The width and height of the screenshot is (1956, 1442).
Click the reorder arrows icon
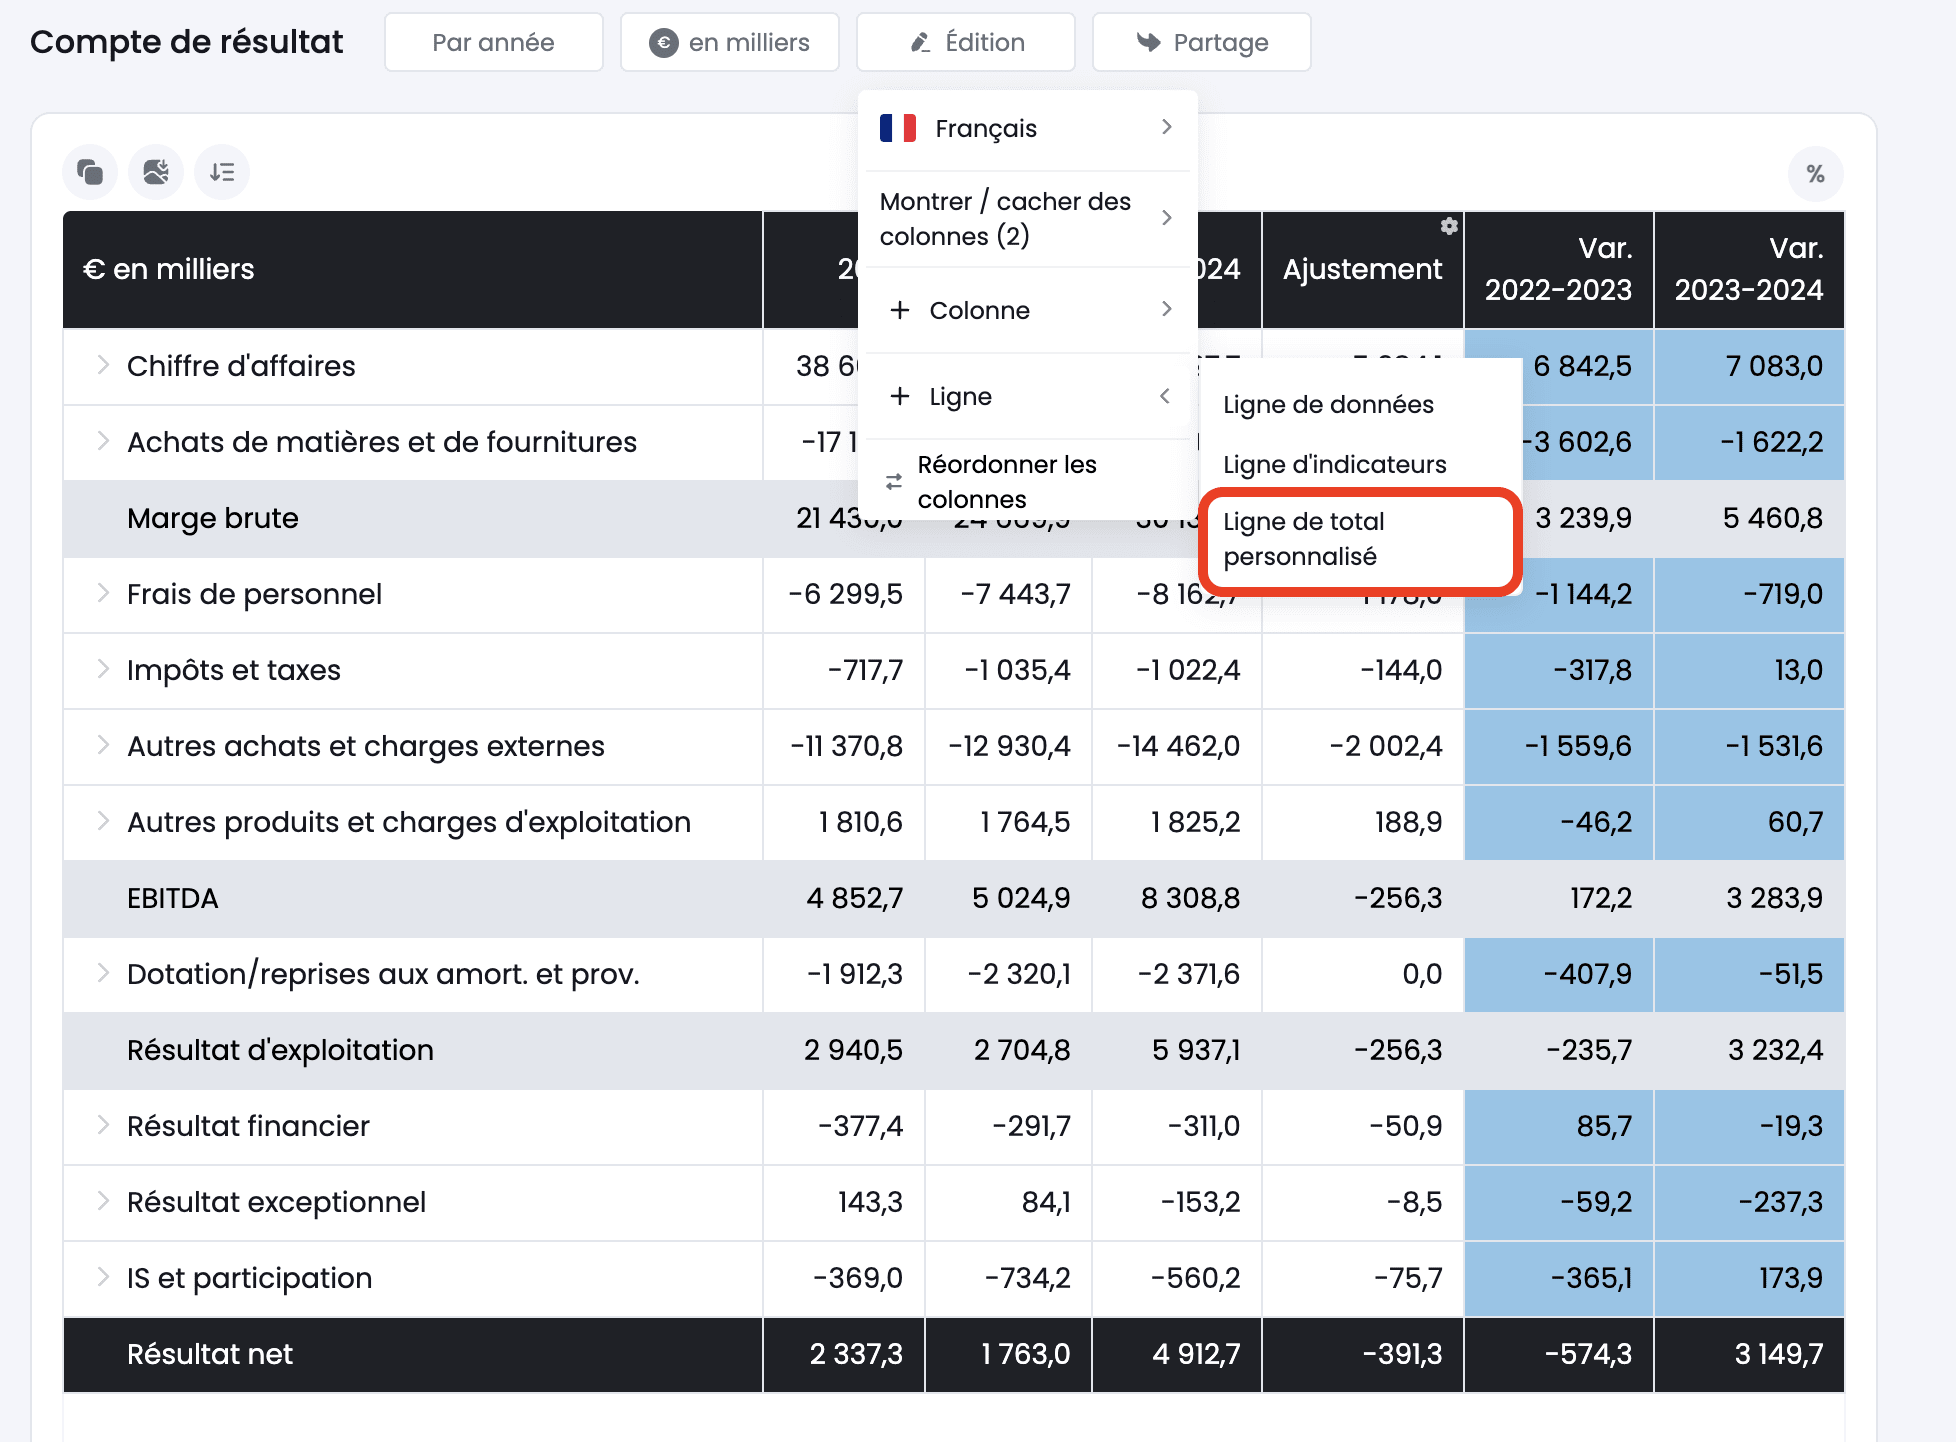point(894,482)
